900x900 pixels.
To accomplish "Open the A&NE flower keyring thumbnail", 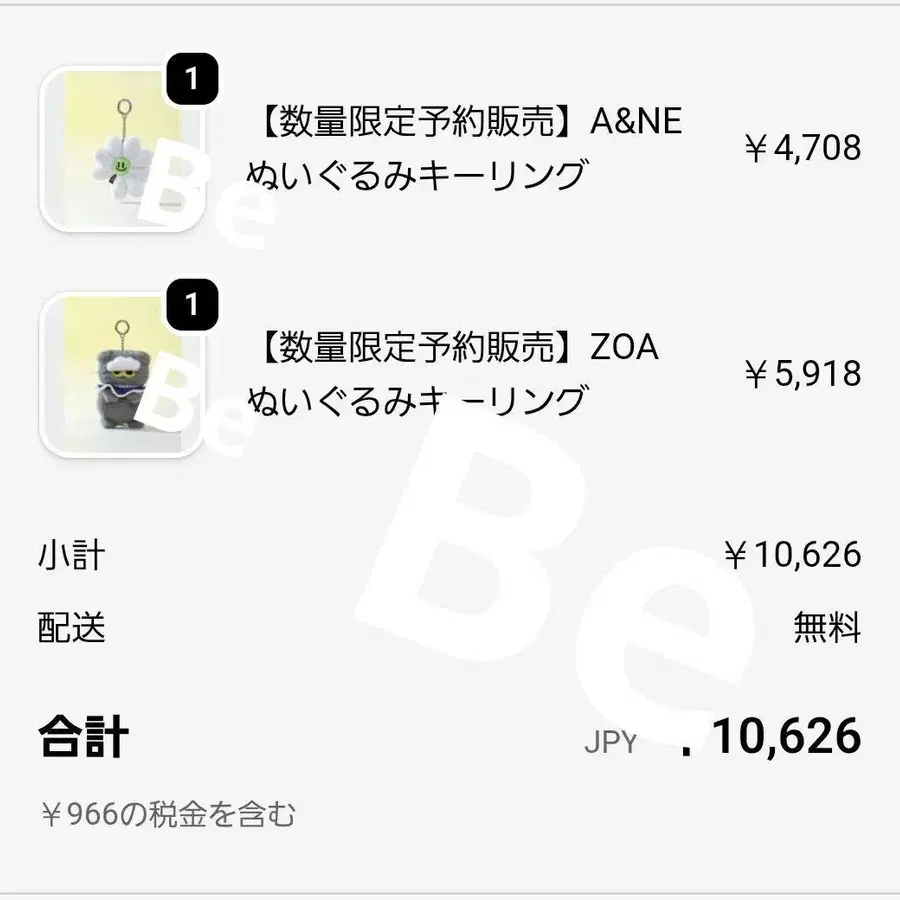I will tap(118, 150).
